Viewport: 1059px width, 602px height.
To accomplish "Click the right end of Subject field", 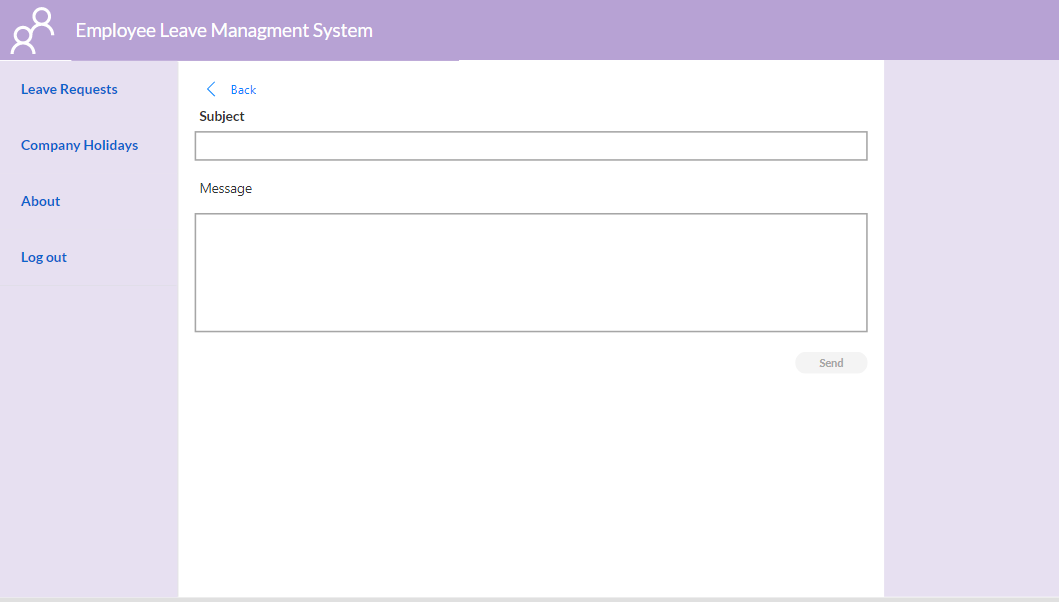I will point(859,146).
